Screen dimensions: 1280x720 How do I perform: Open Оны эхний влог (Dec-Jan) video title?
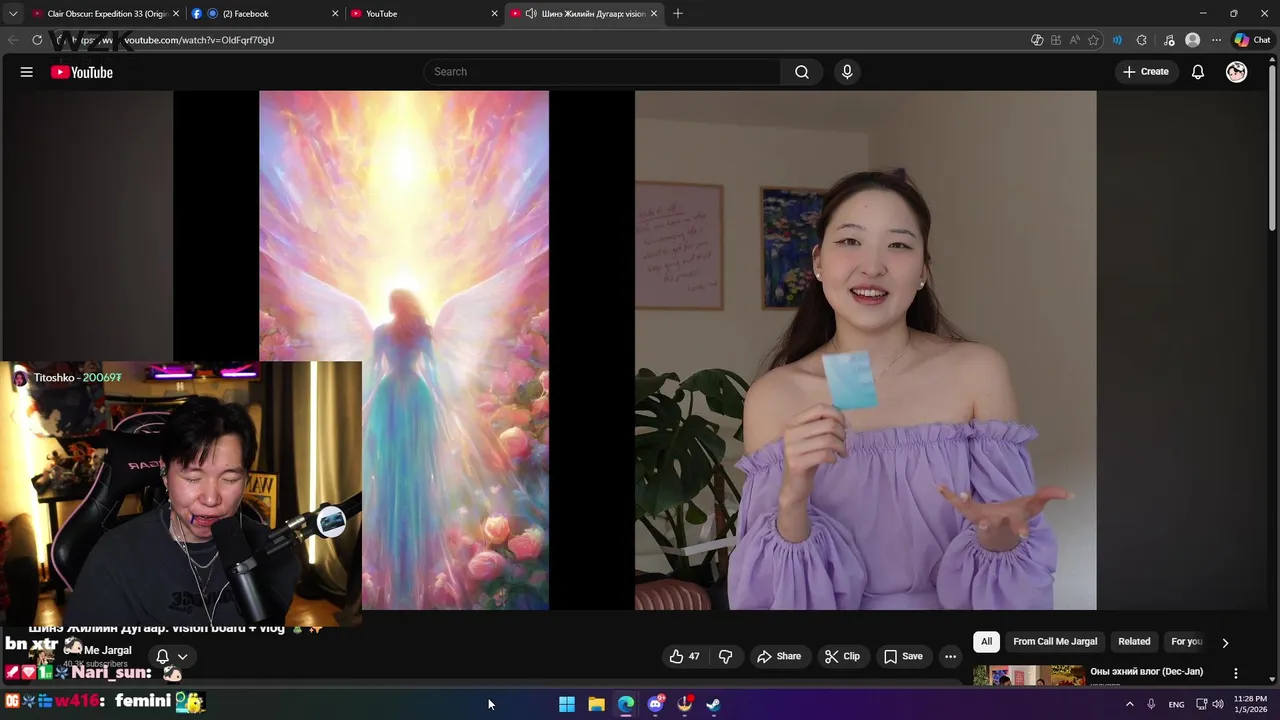(1146, 671)
